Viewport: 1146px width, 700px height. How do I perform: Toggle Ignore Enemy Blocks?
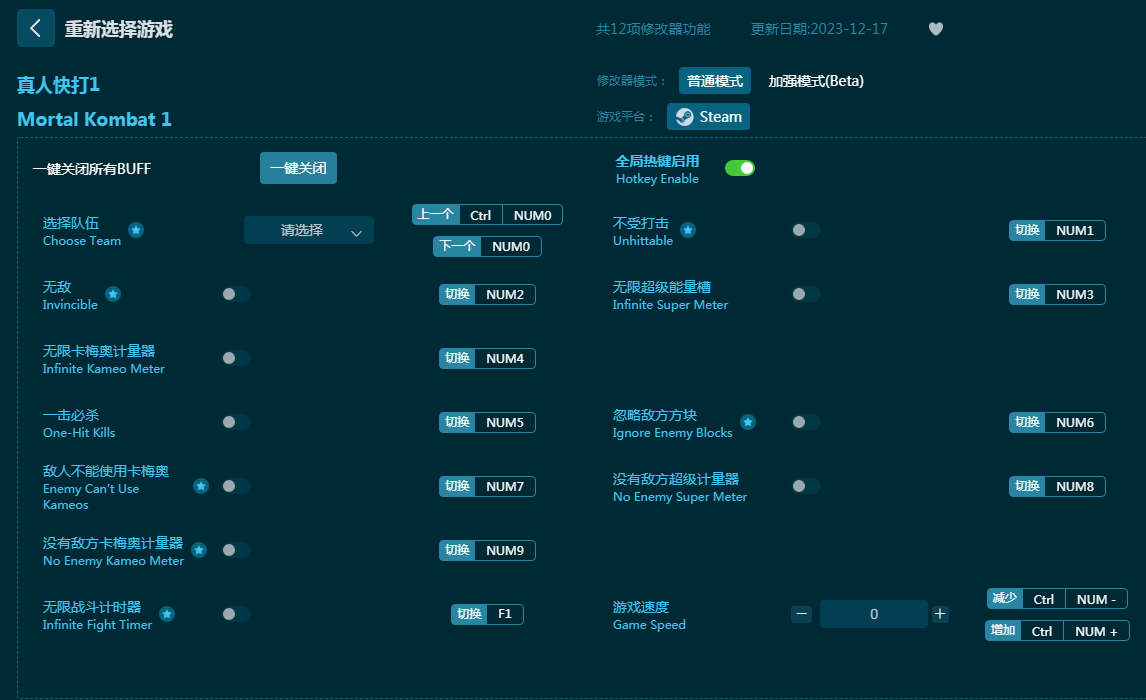click(x=806, y=422)
